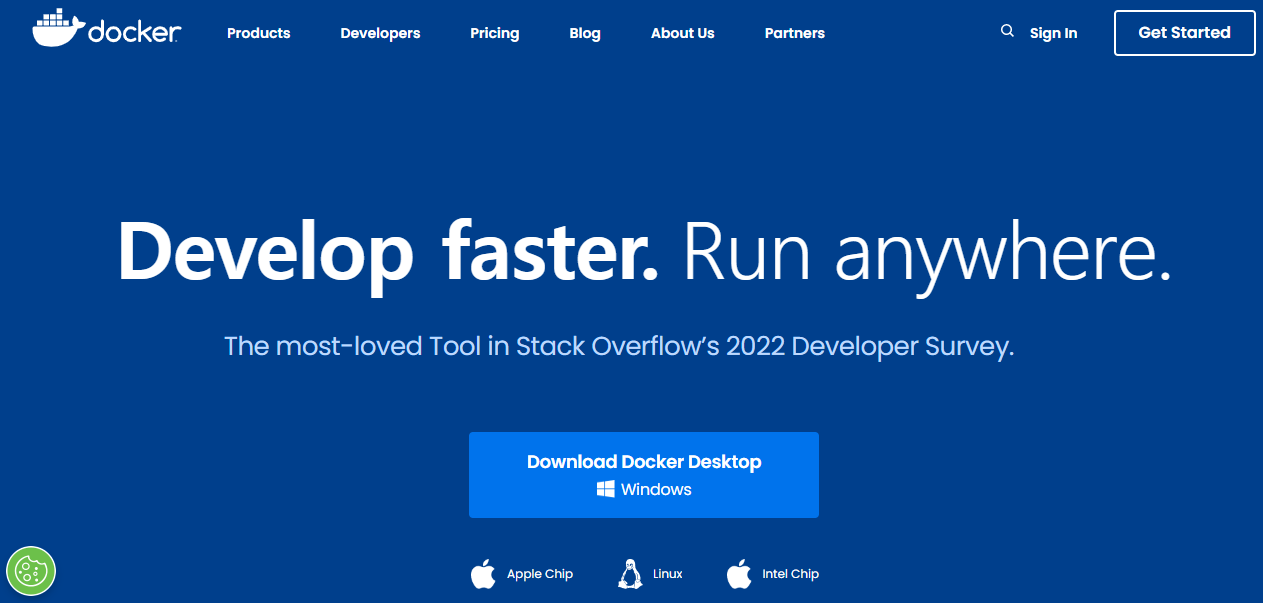The image size is (1263, 603).
Task: Click the Windows logo on the download button
Action: click(x=605, y=489)
